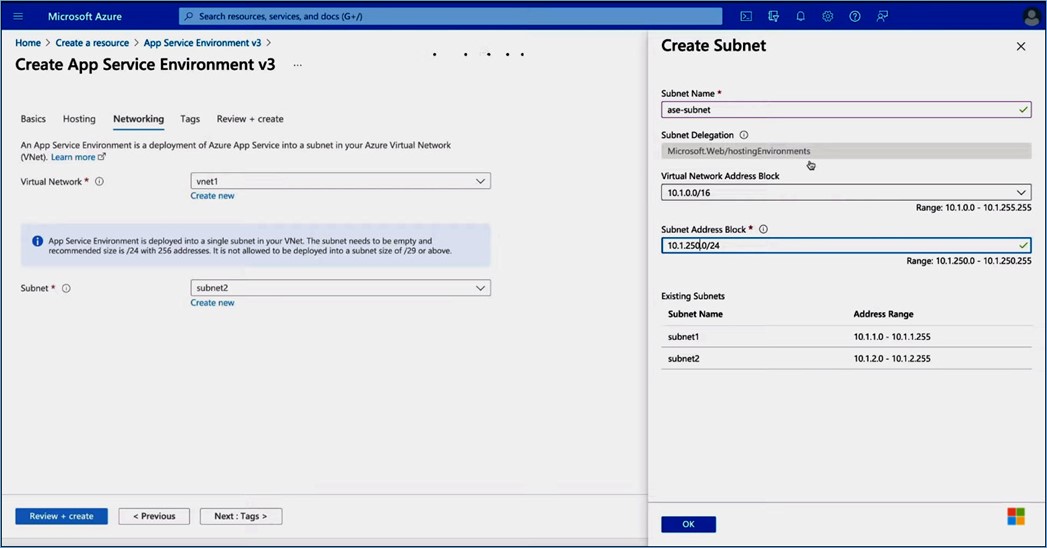1047x548 pixels.
Task: Go to App Service Environment v3 breadcrumb
Action: pos(202,43)
